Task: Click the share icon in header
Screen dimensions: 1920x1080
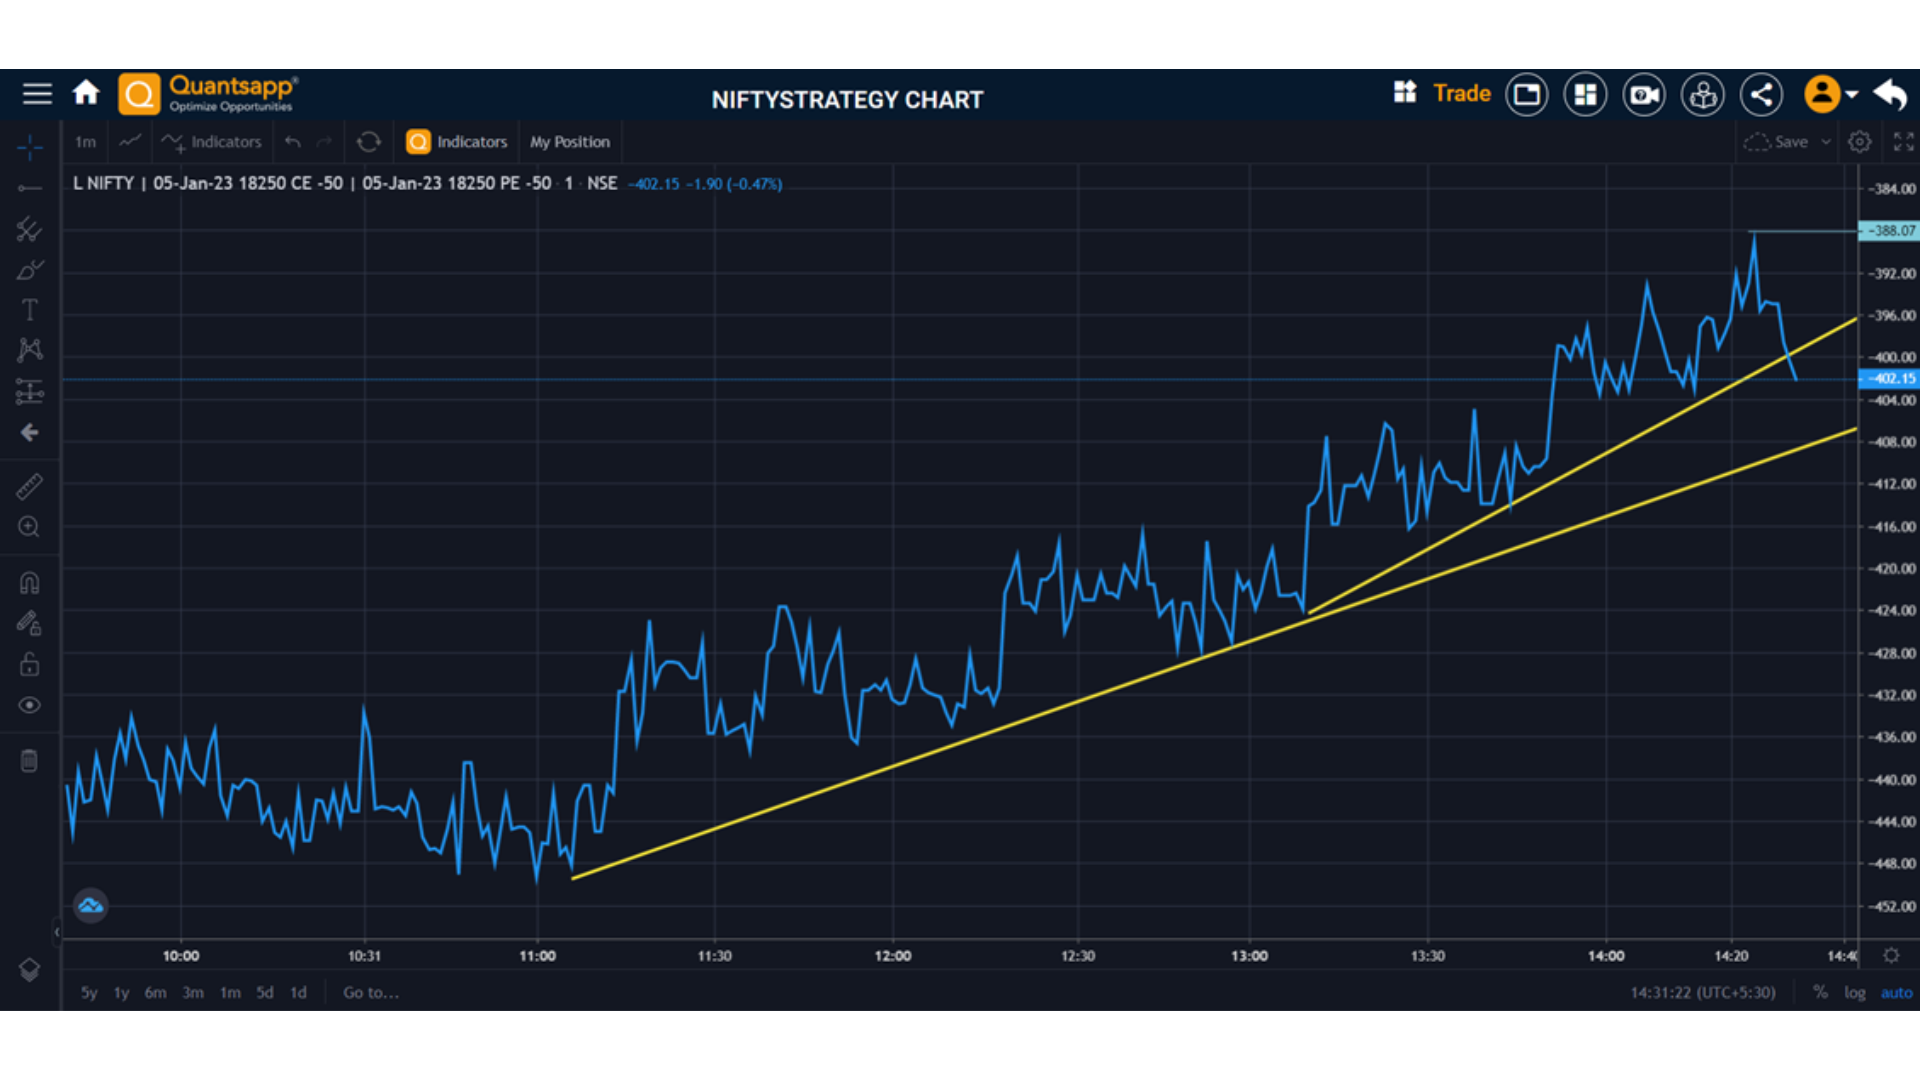Action: click(1761, 95)
